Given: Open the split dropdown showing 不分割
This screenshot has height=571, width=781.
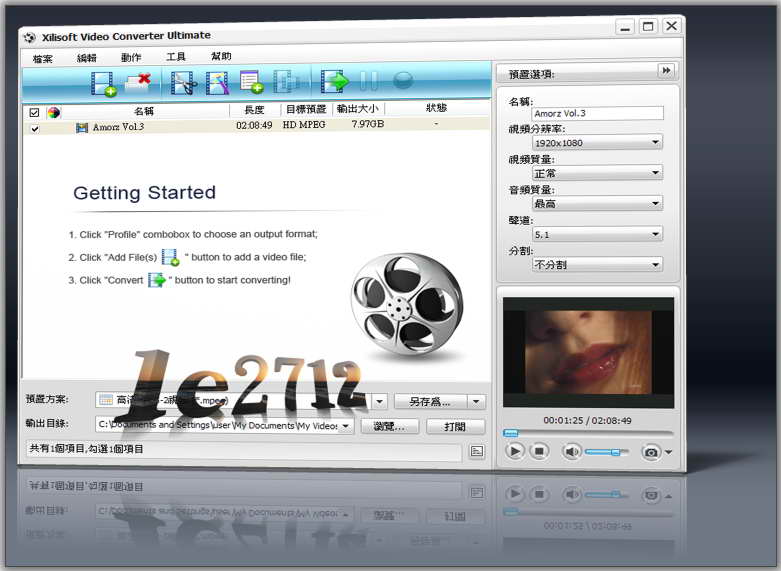Looking at the screenshot, I should click(597, 264).
